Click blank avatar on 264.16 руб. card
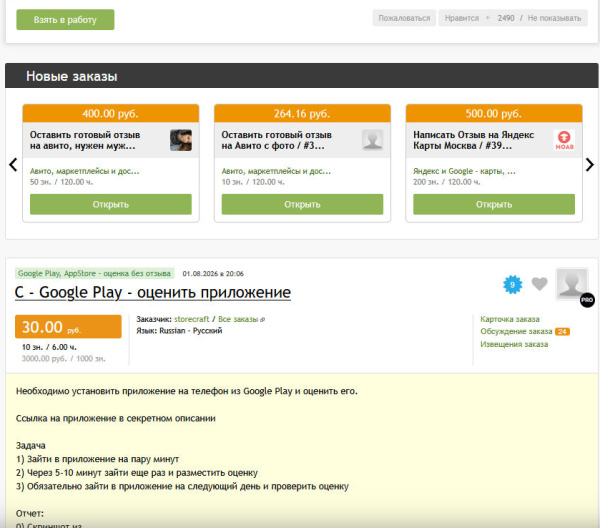Image resolution: width=600 pixels, height=528 pixels. click(x=372, y=140)
